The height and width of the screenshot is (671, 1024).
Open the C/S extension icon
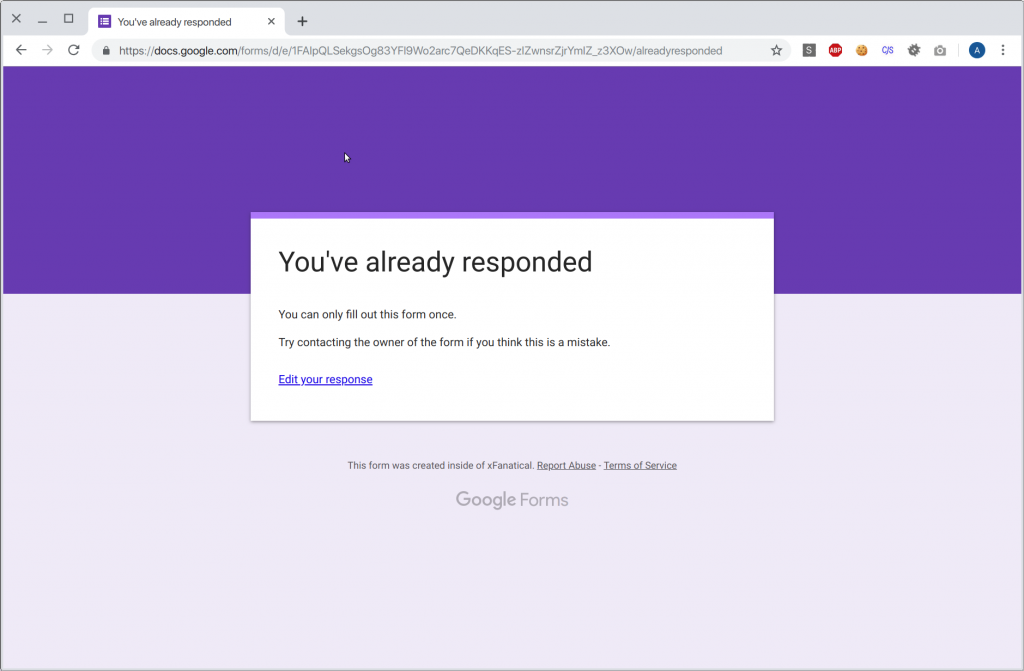click(888, 50)
